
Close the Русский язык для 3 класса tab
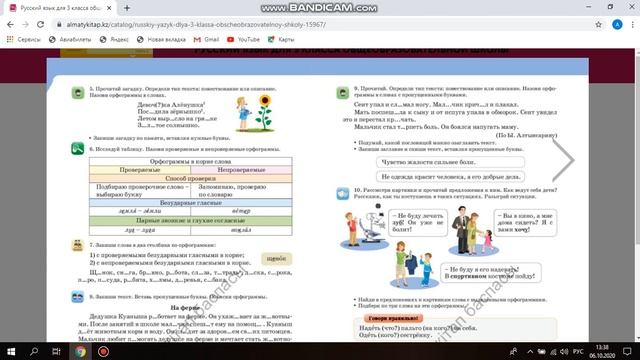109,8
